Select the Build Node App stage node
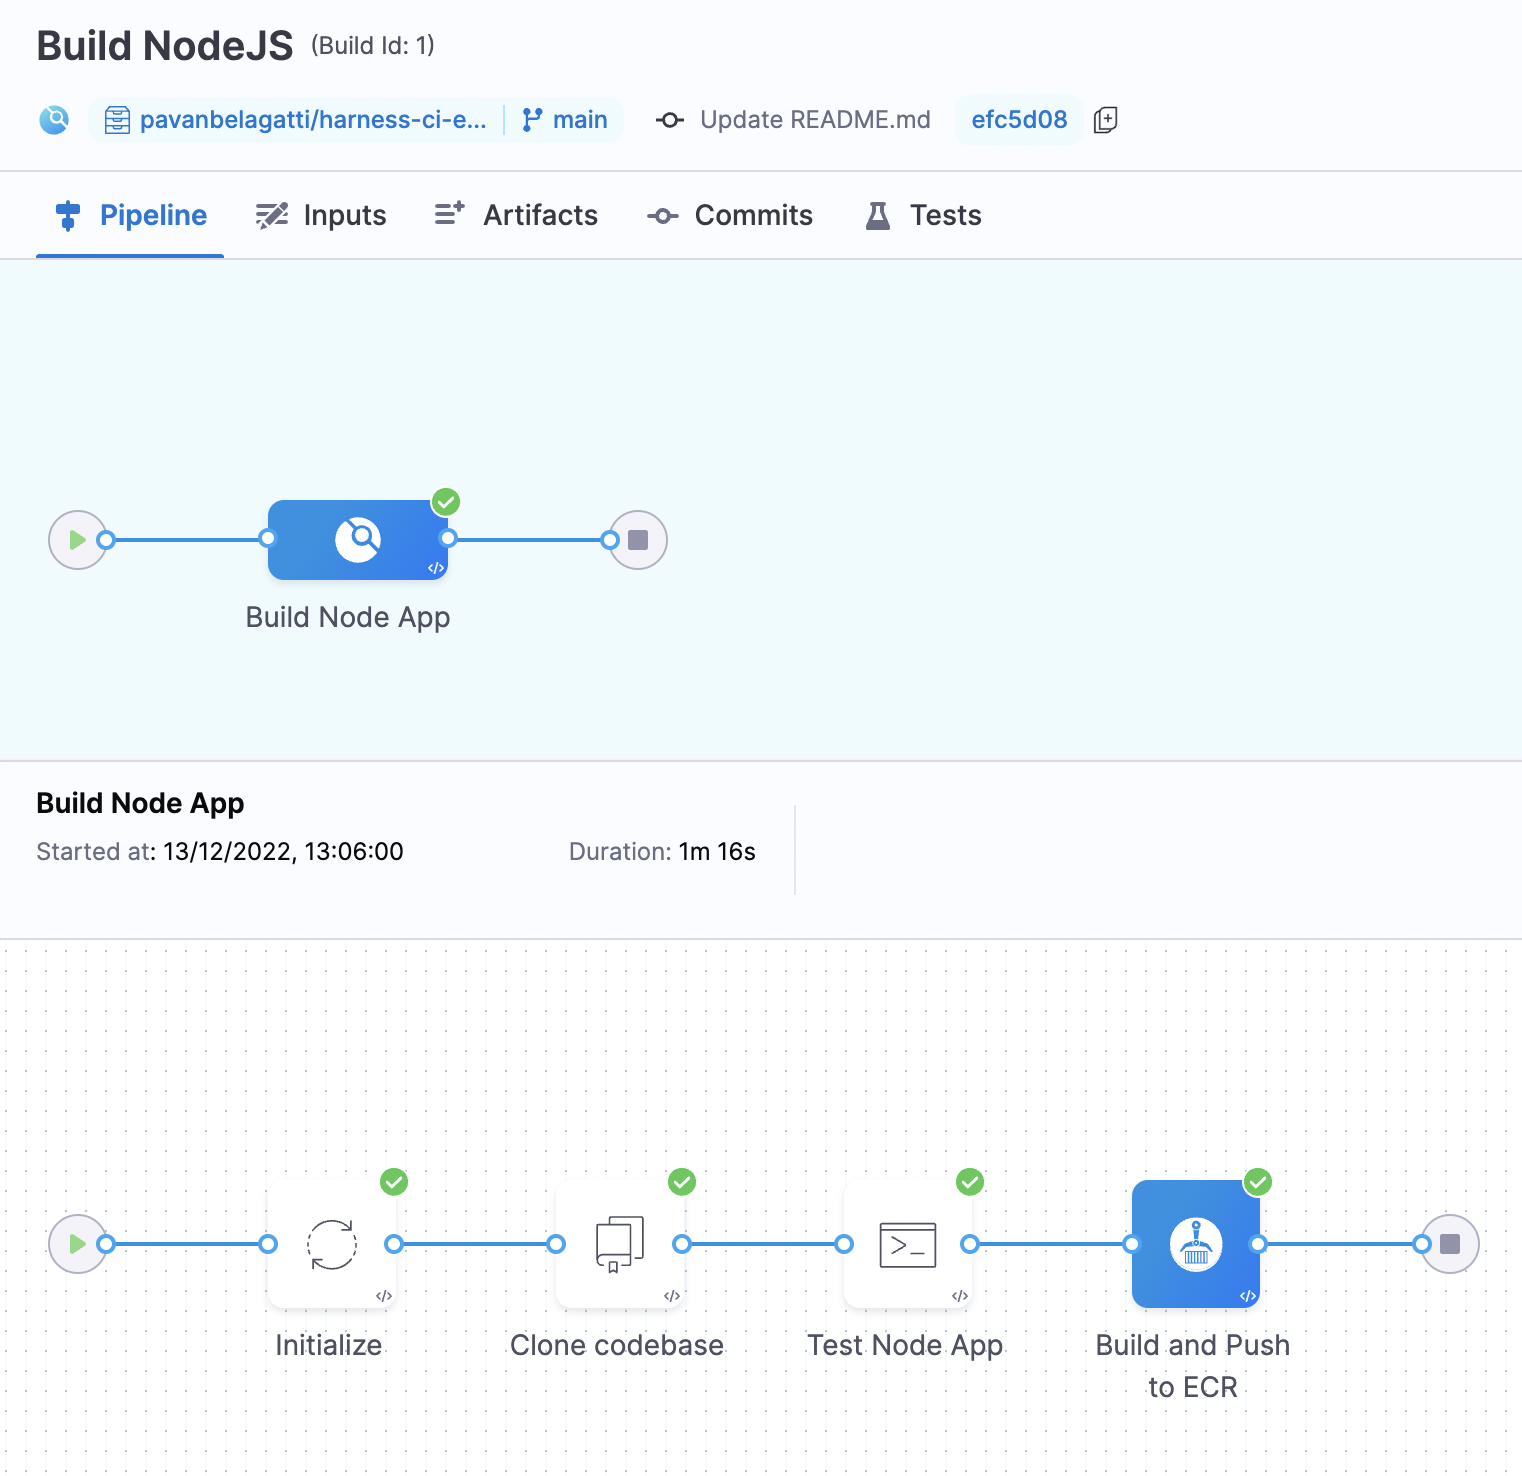The height and width of the screenshot is (1476, 1522). [357, 540]
